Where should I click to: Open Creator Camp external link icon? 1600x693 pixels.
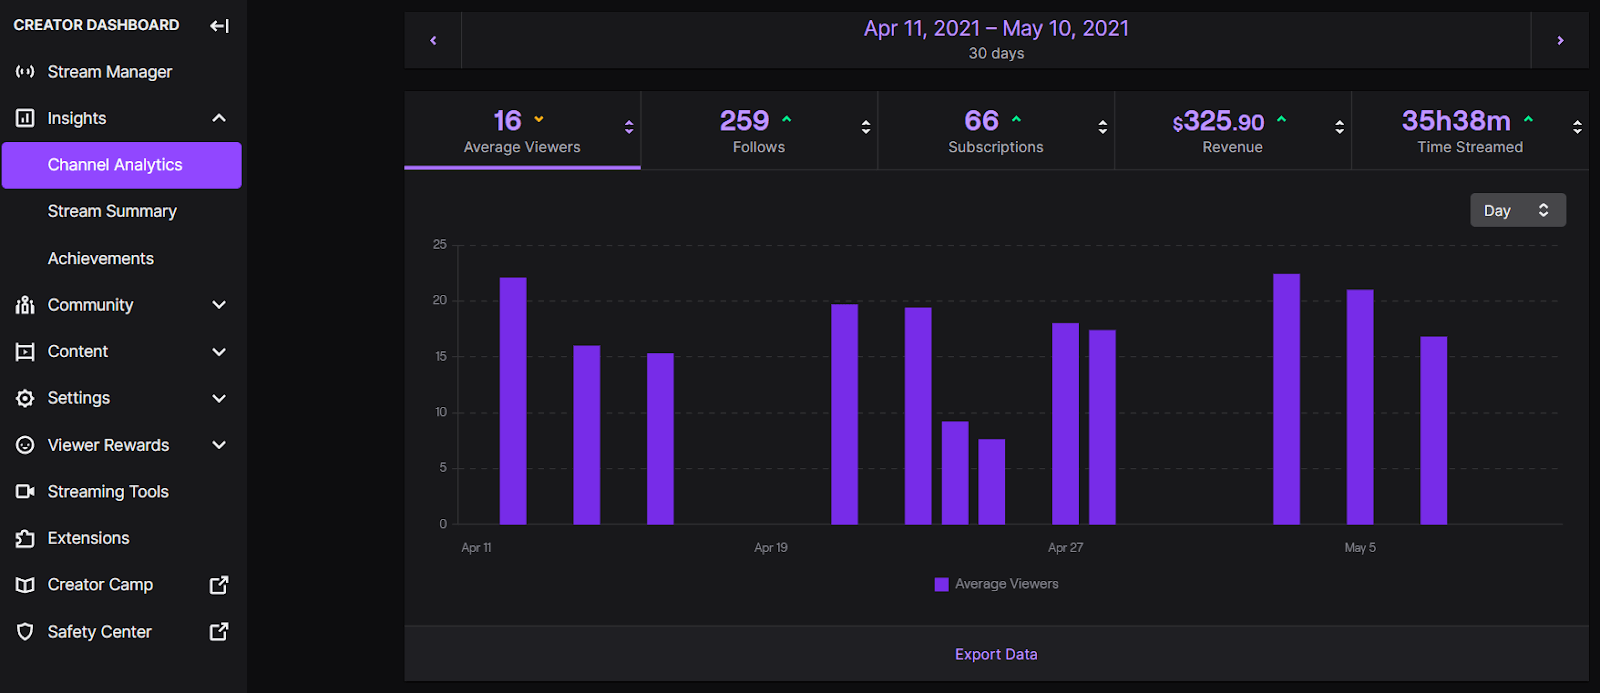[x=219, y=585]
